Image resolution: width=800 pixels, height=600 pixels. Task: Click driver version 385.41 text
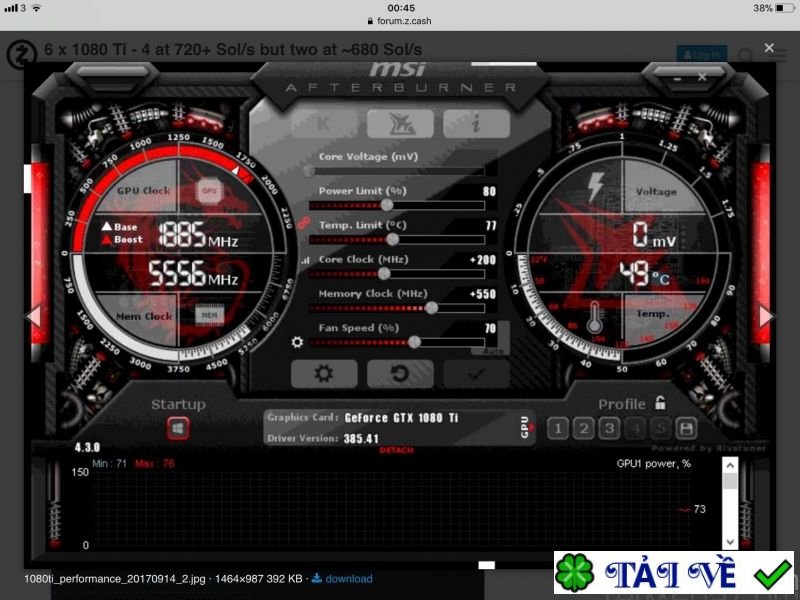361,439
